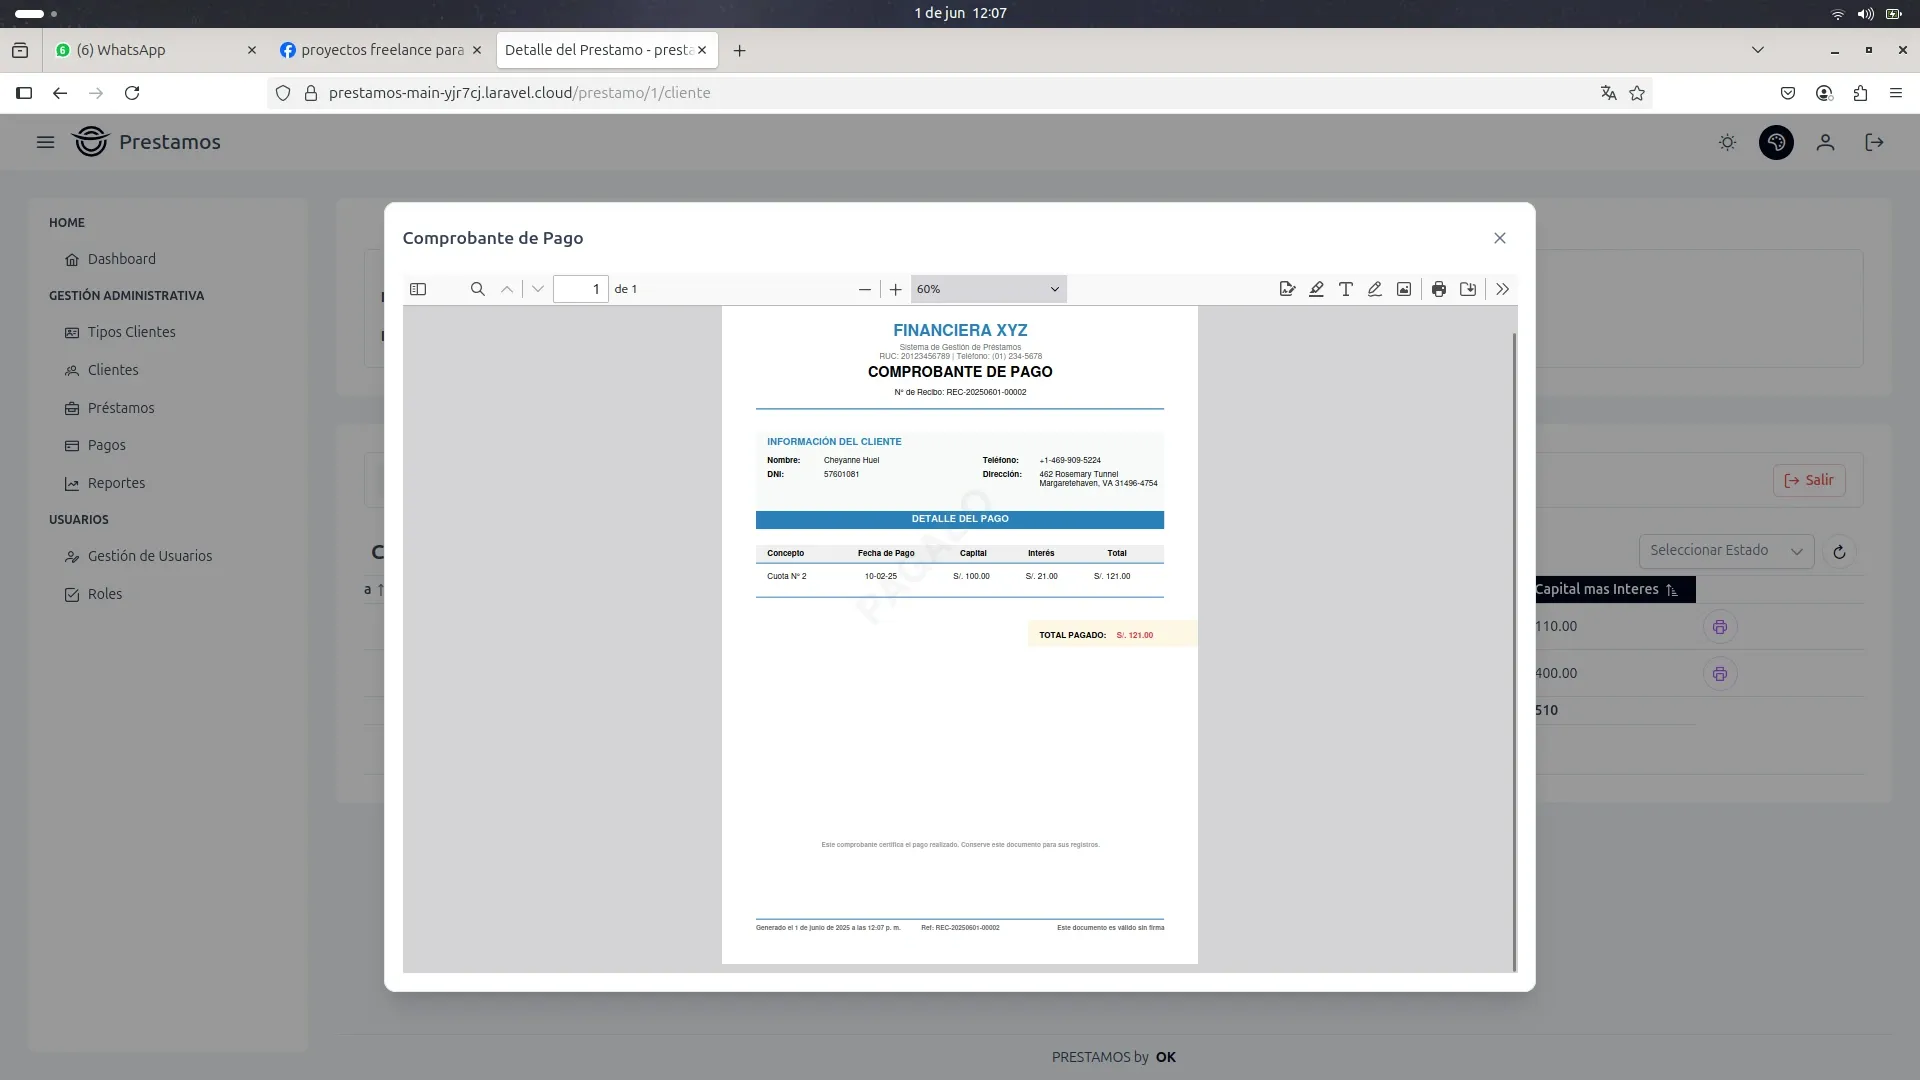
Task: Open Reportes in the sidebar menu
Action: tap(116, 483)
